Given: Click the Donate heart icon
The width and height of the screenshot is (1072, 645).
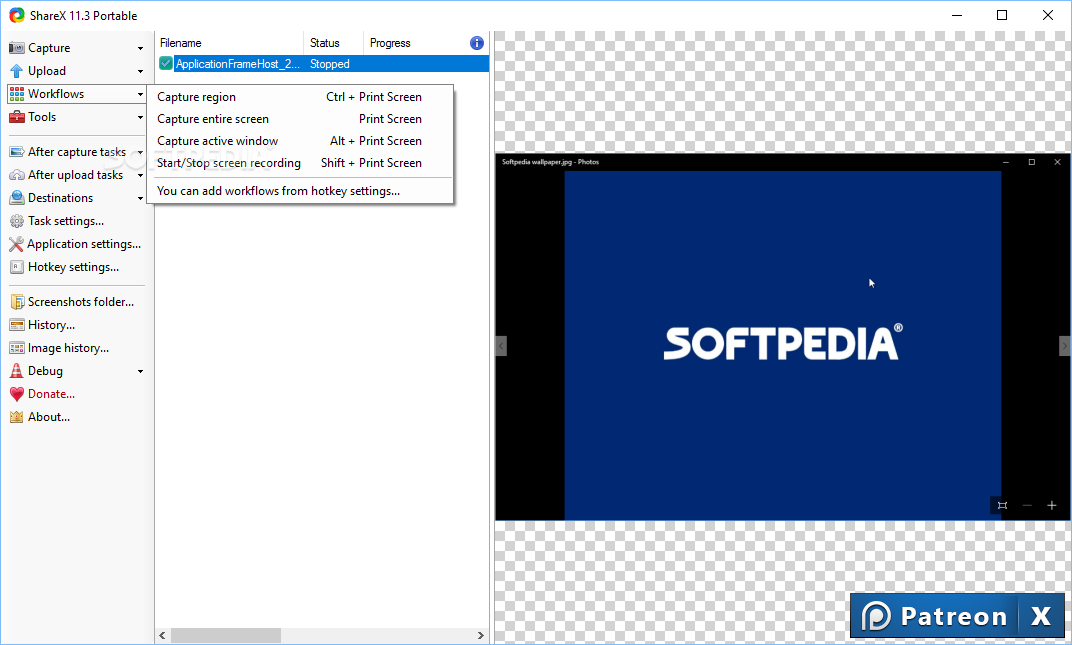Looking at the screenshot, I should [16, 394].
